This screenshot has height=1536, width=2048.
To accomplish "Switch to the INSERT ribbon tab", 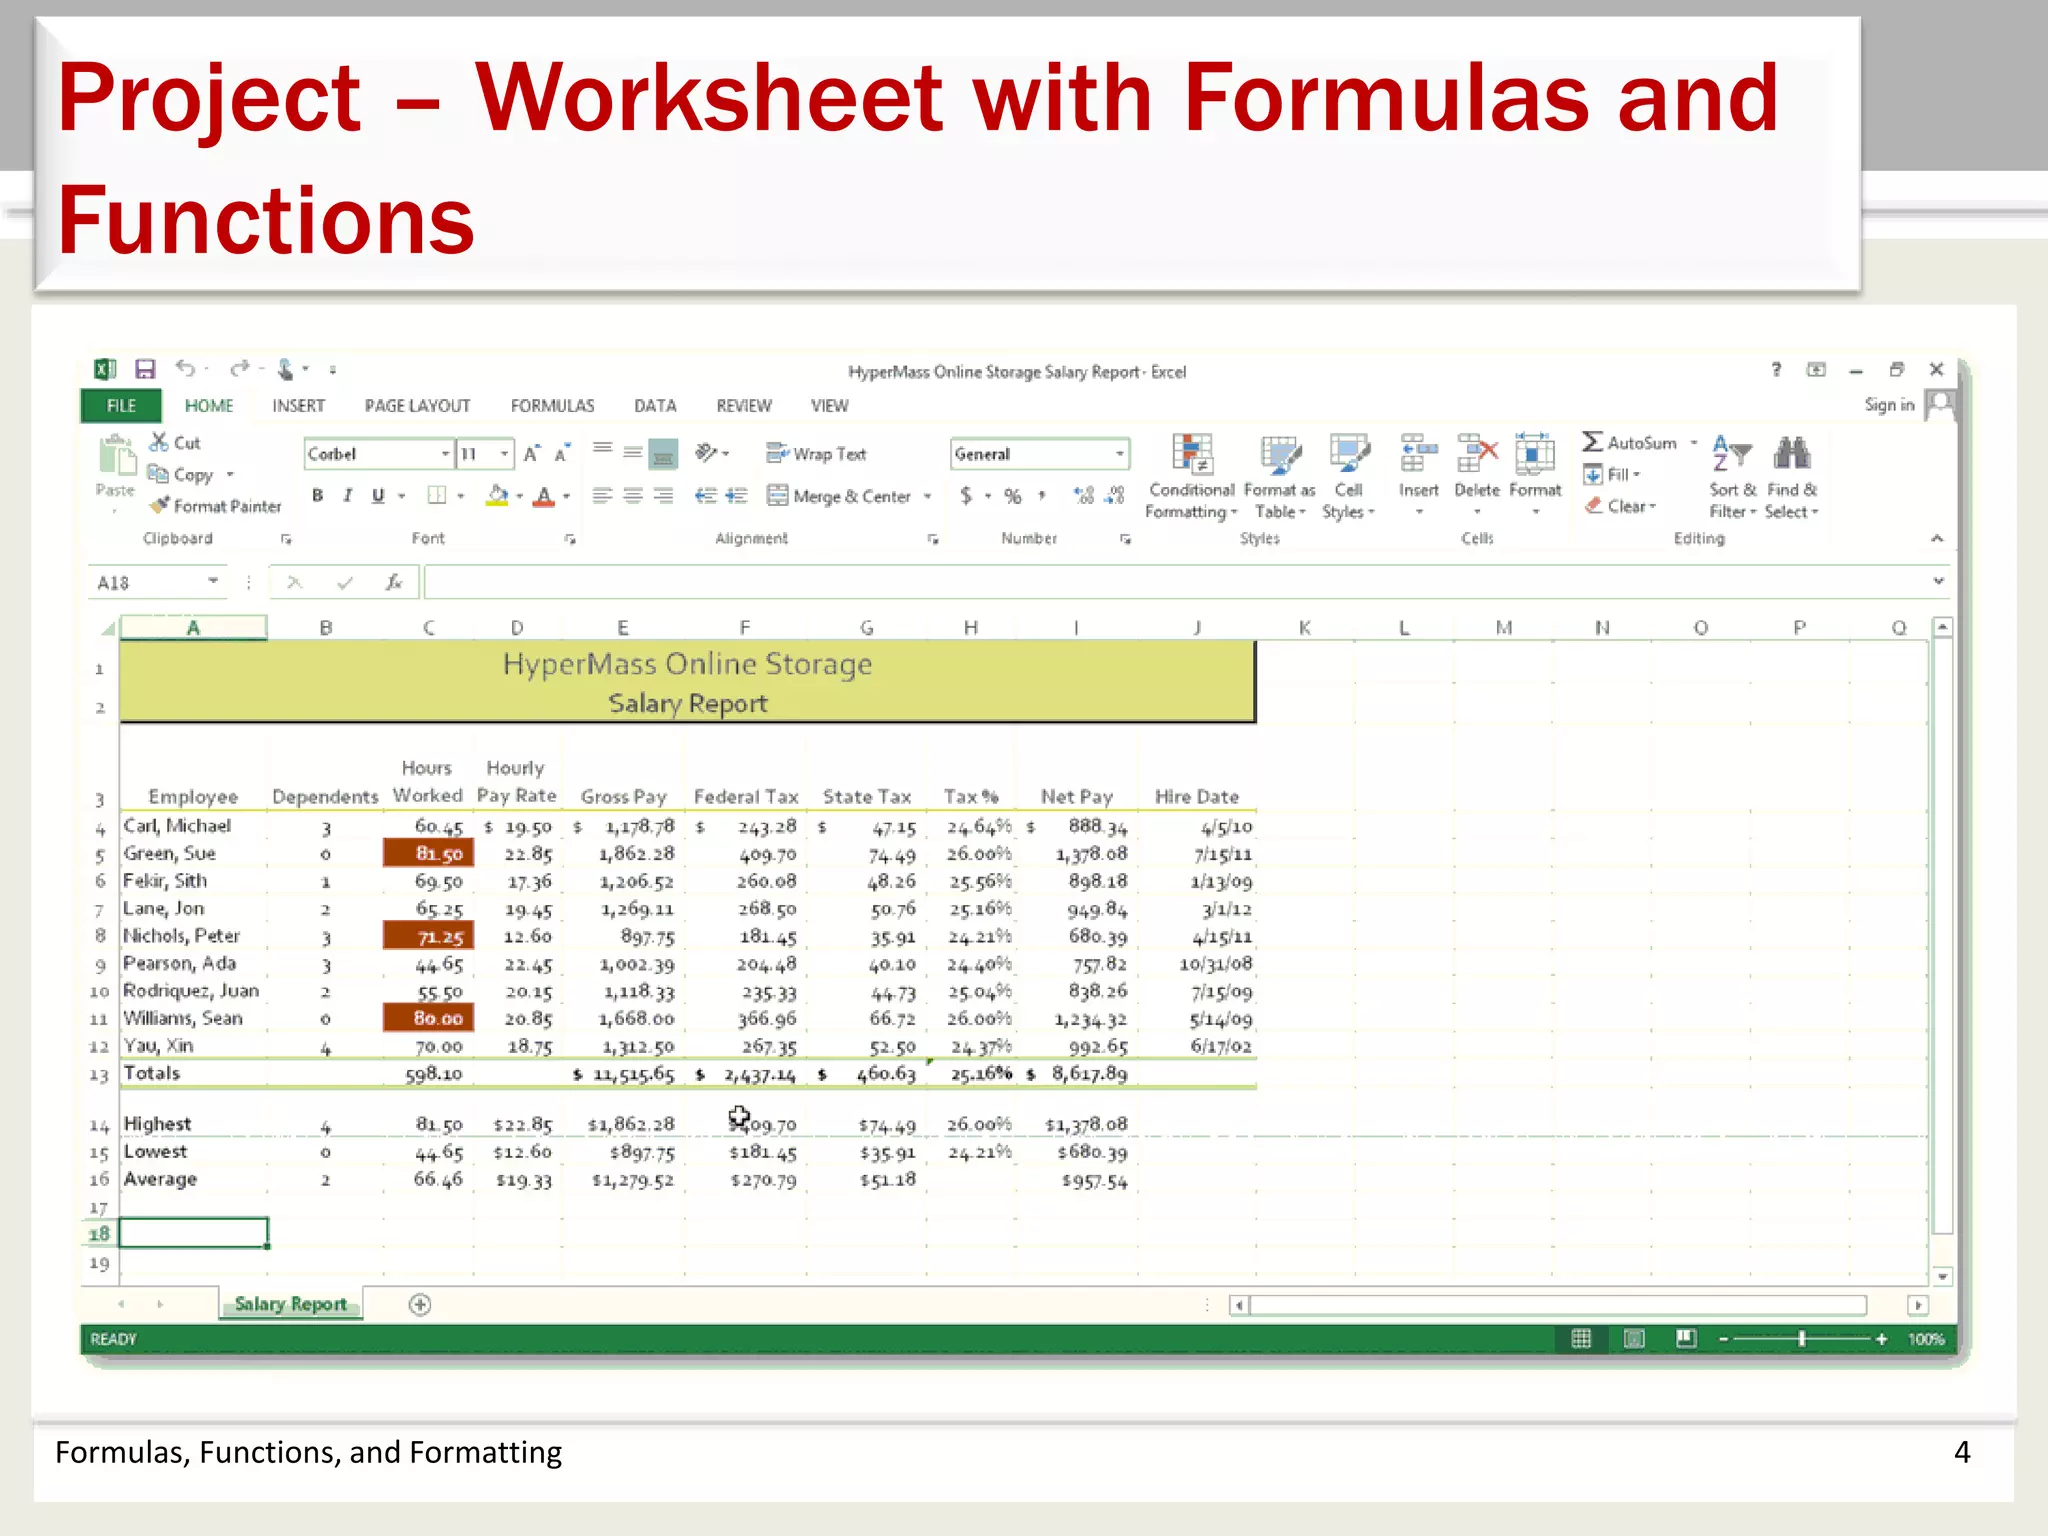I will (298, 406).
